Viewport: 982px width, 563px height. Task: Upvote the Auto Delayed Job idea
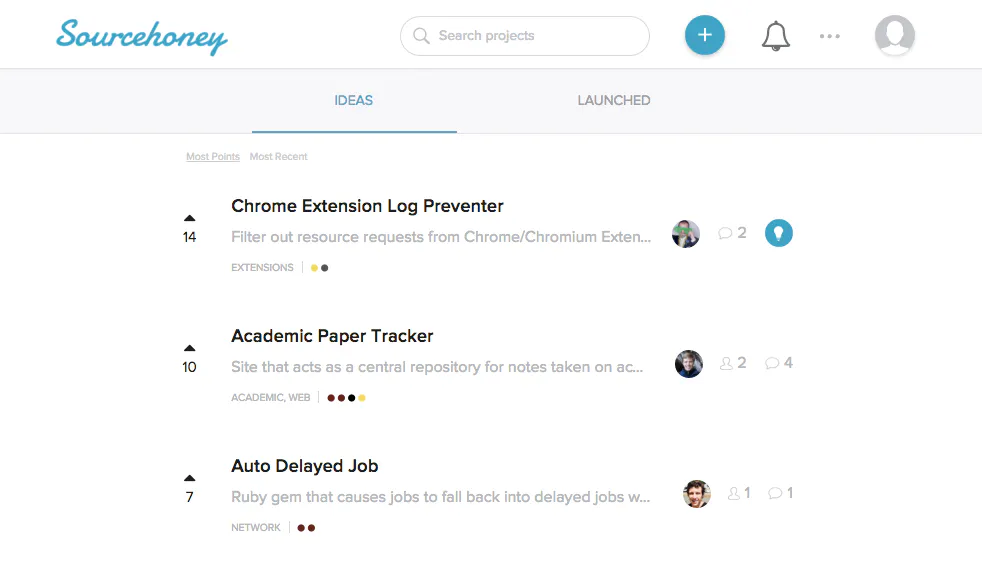(190, 478)
